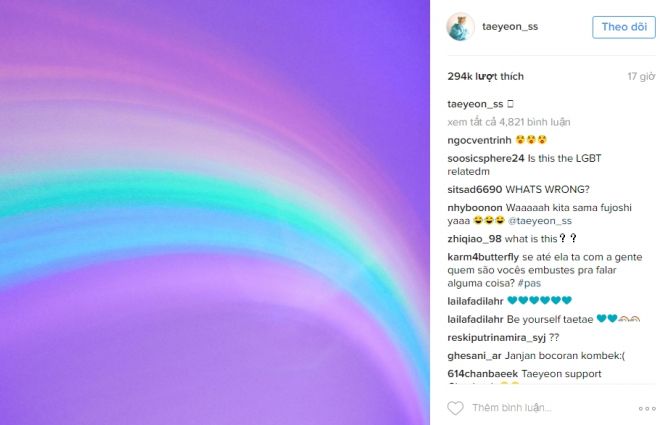Click the Theo dõi follow button

624,27
